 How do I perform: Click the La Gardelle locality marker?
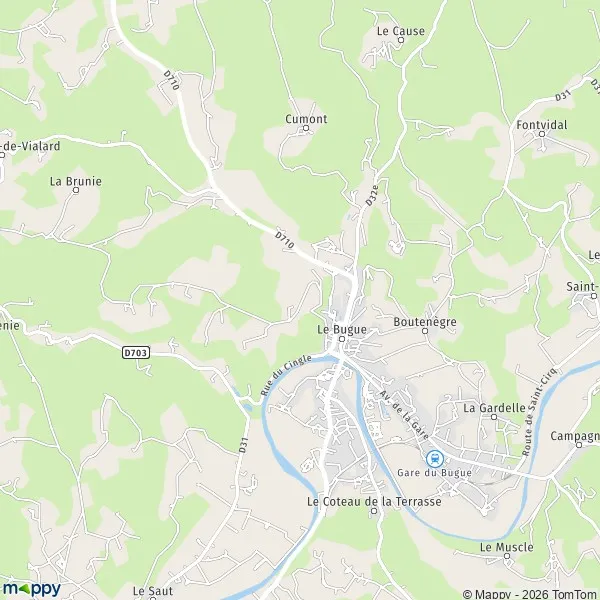[x=494, y=417]
